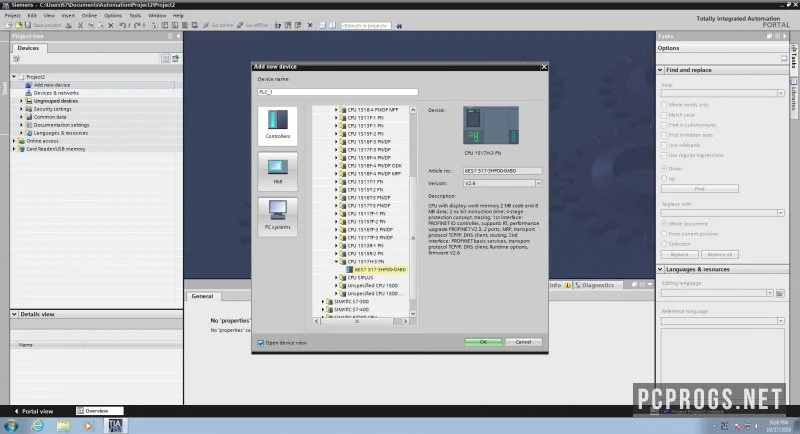Screen dimensions: 800x434
Task: Select From current position radio
Action: click(664, 234)
